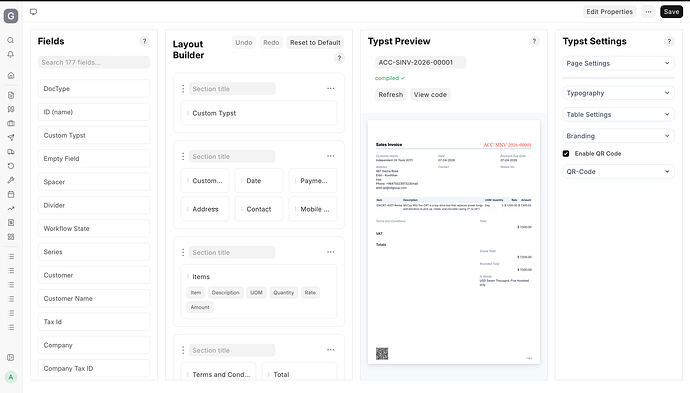Select the Workflow State field
Viewport: 690px width, 393px height.
(x=94, y=228)
